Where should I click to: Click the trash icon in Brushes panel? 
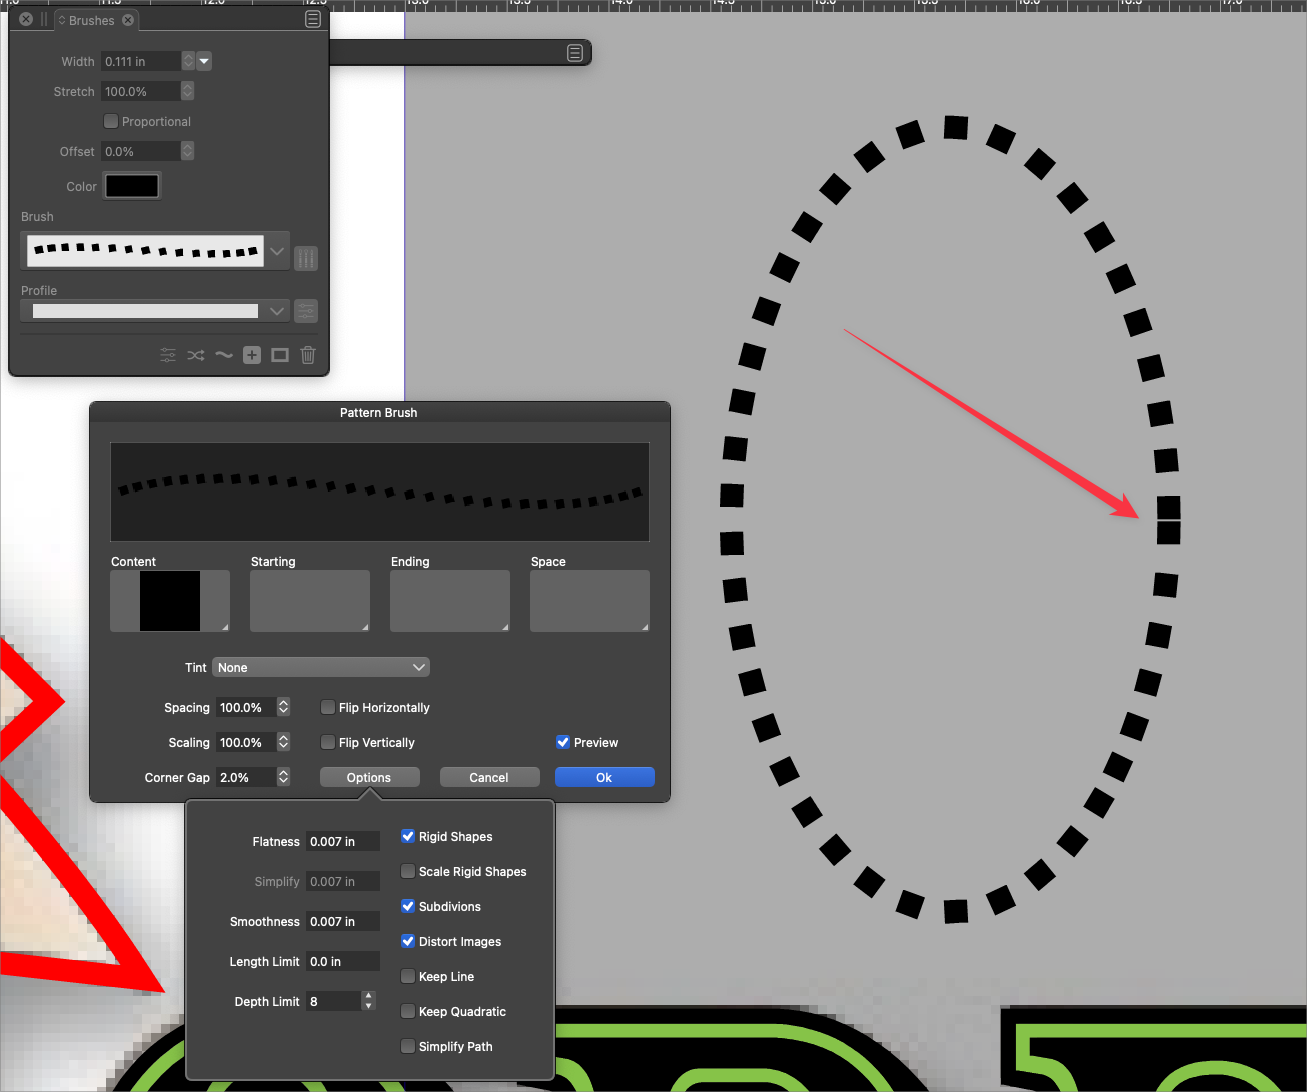point(308,355)
